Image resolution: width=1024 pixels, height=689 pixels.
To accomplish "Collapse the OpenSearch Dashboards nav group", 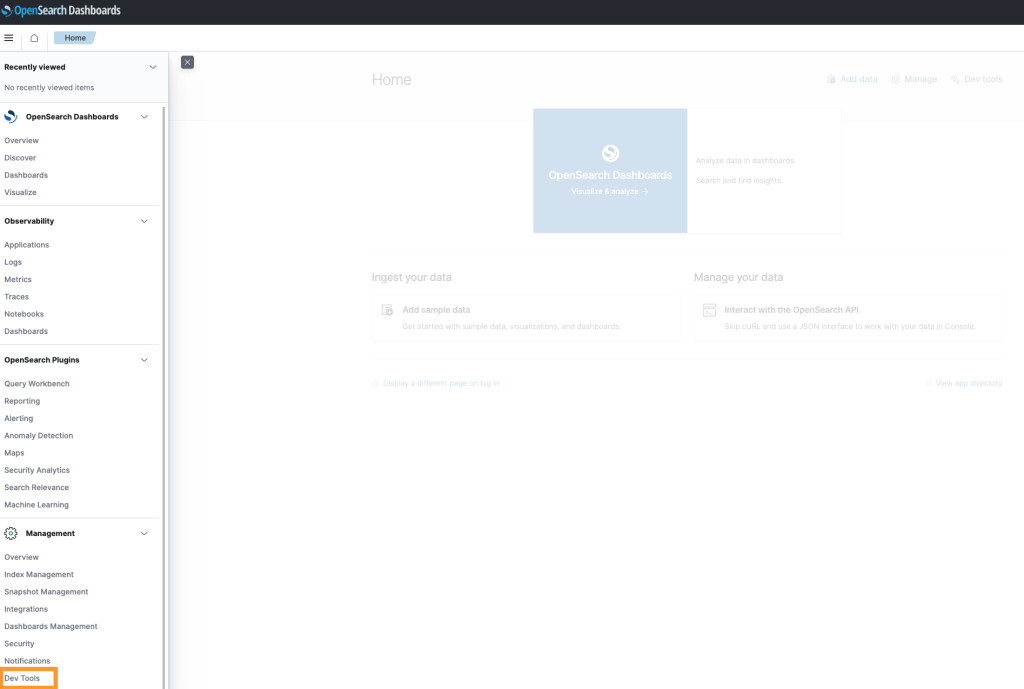I will click(x=144, y=117).
